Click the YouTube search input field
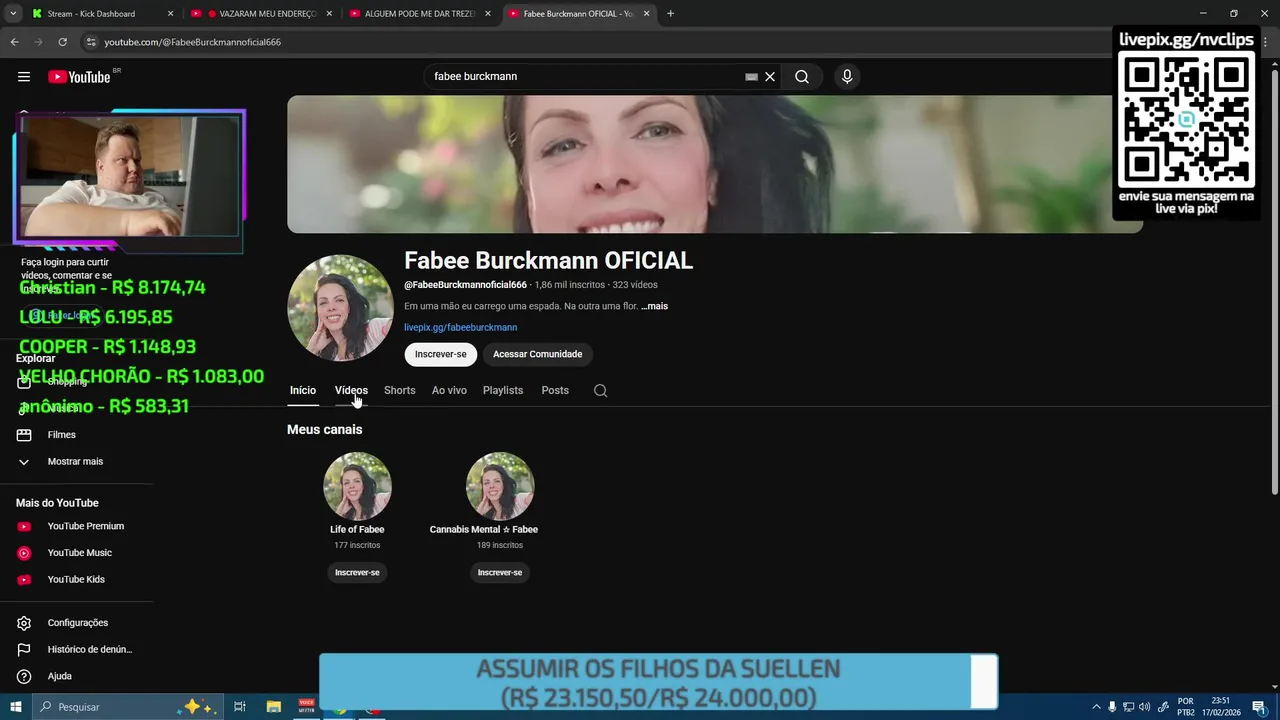This screenshot has width=1280, height=720. 585,77
